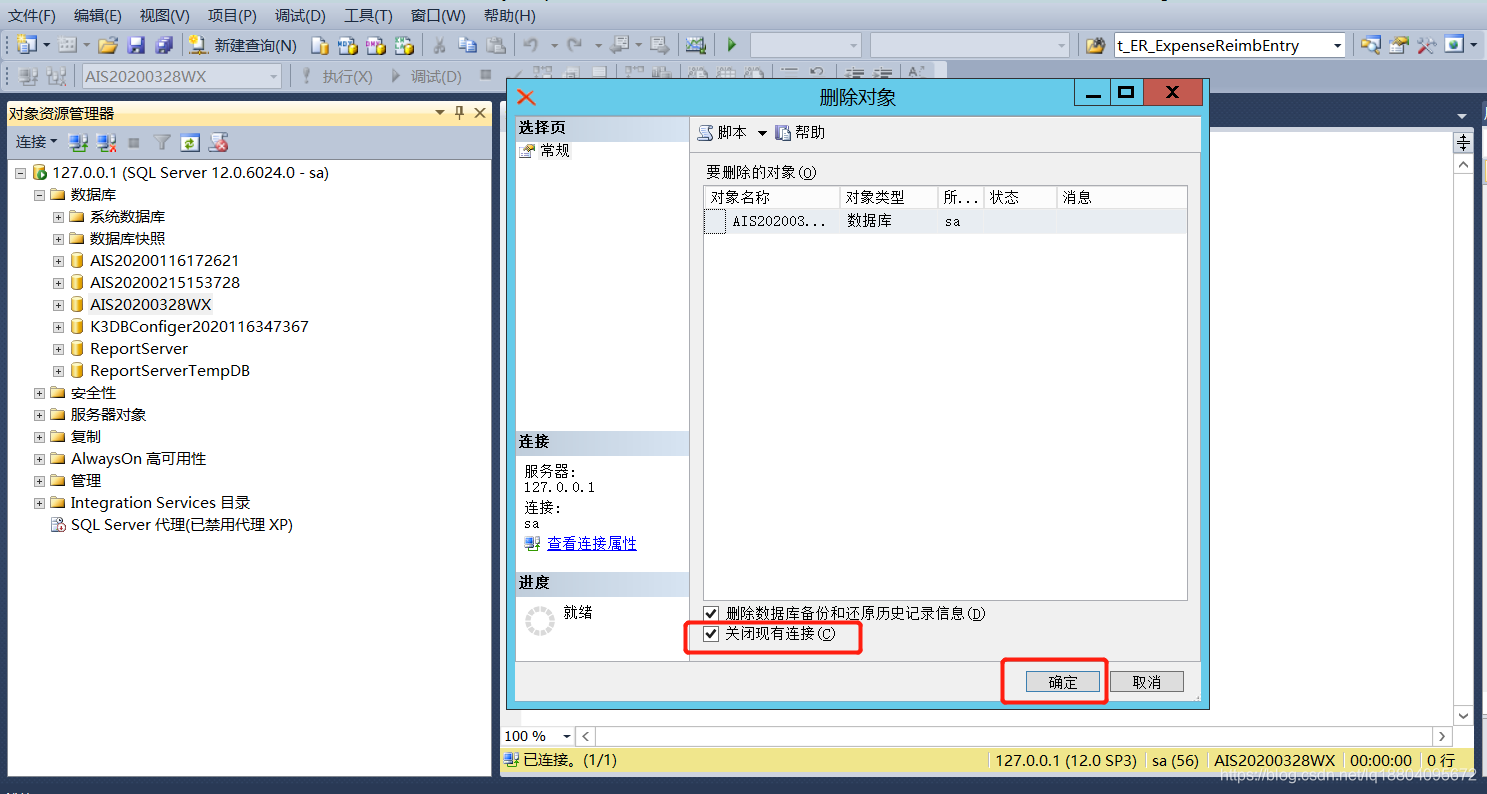Click the Open File folder icon

(108, 45)
